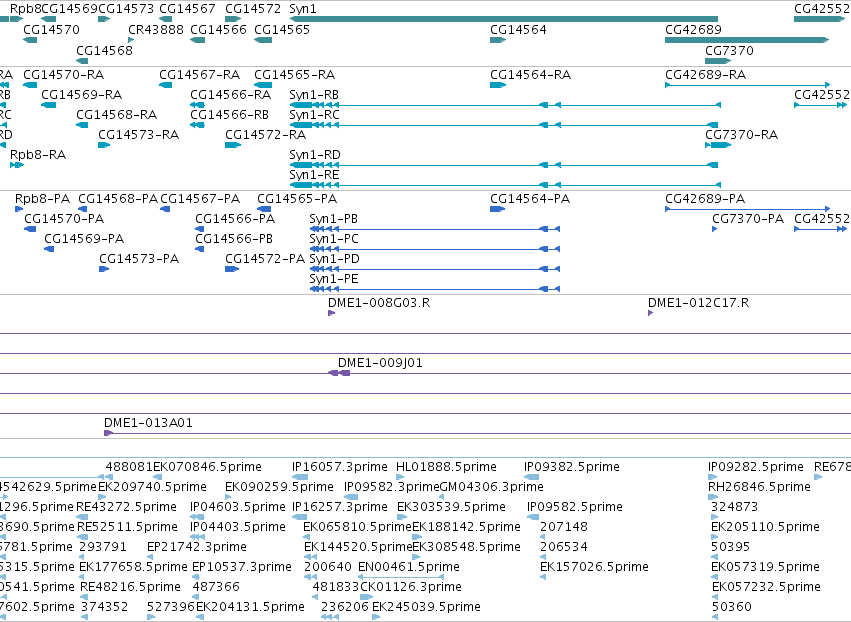Viewport: 851px width, 622px height.
Task: Select the CG14573-PA protein label
Action: [x=139, y=259]
